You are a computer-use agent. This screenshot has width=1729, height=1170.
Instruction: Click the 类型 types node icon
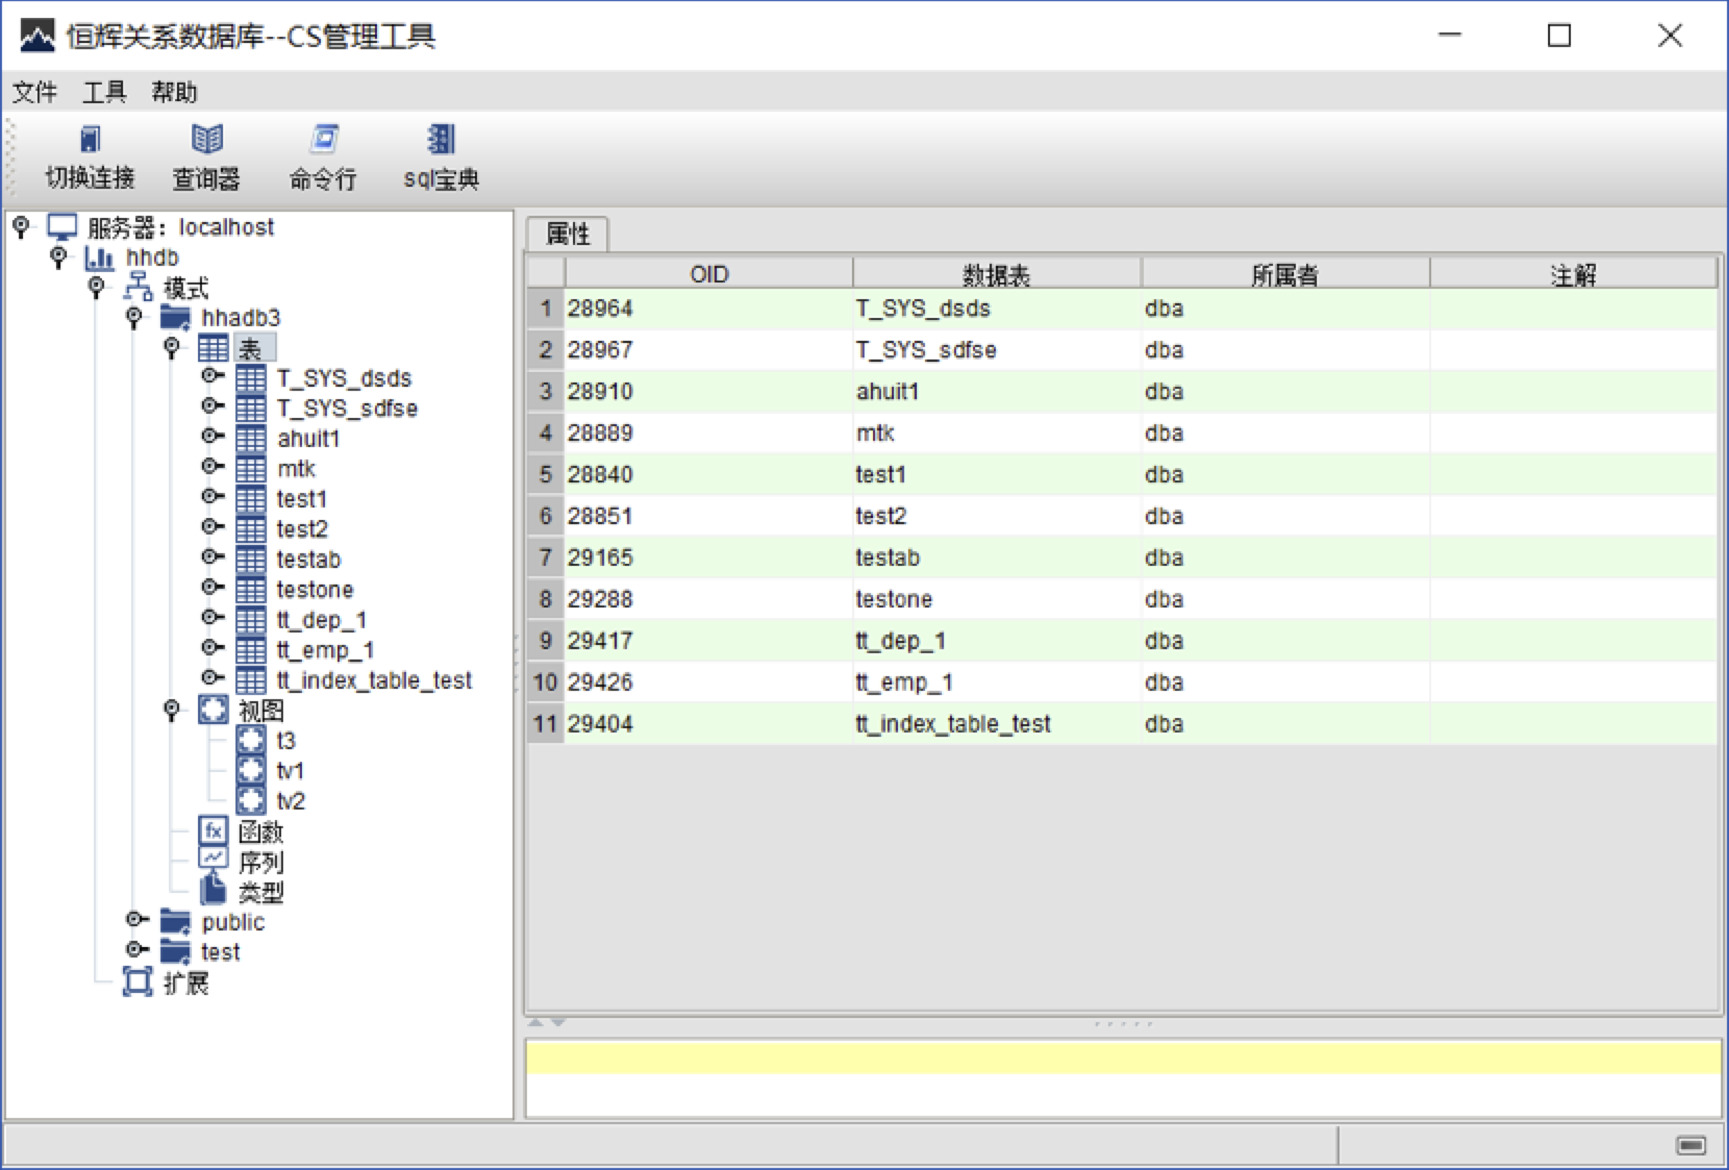213,891
